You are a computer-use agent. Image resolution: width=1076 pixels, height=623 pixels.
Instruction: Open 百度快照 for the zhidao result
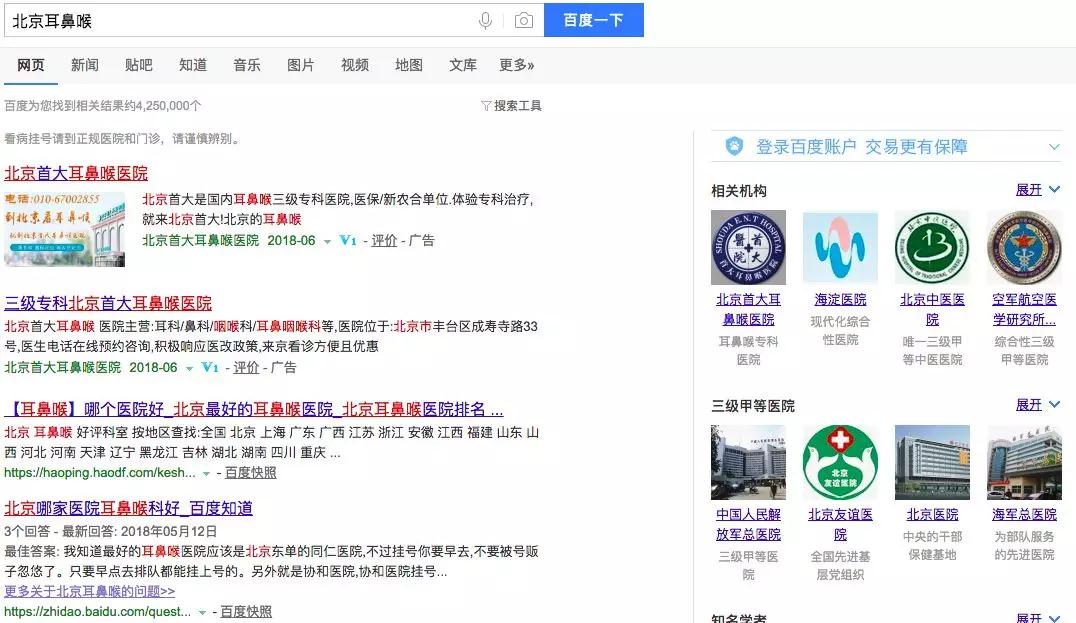246,611
